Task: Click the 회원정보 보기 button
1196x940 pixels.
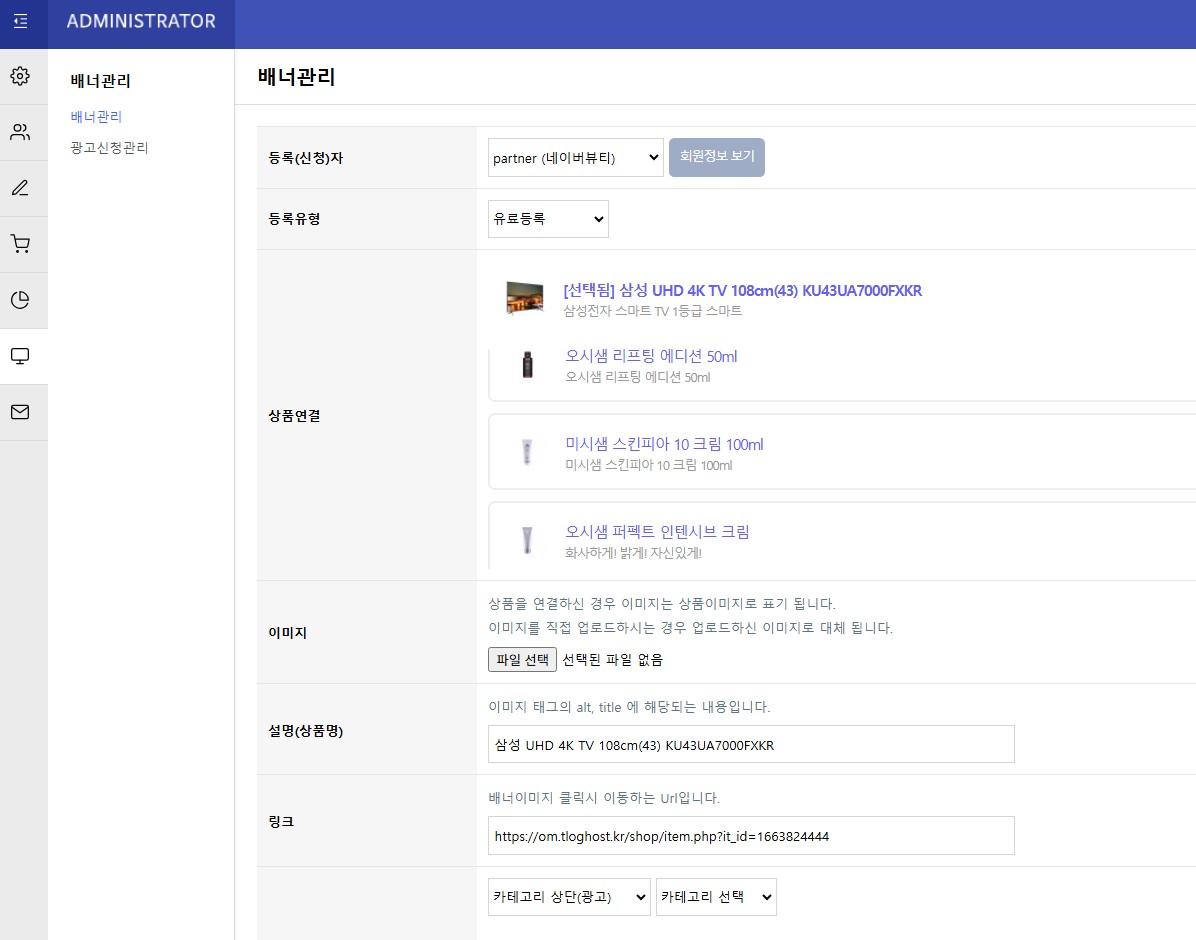Action: [x=716, y=157]
